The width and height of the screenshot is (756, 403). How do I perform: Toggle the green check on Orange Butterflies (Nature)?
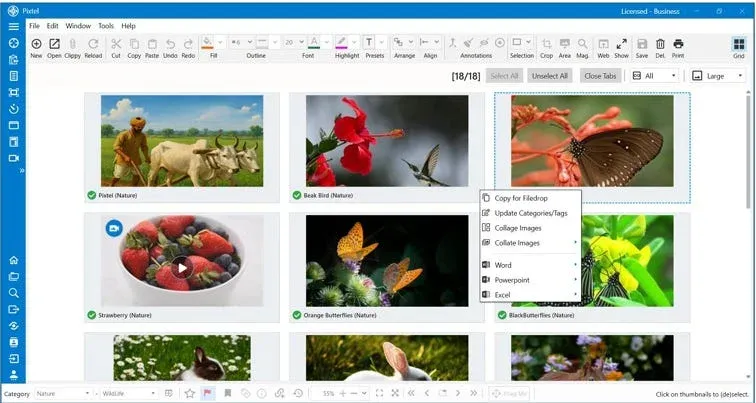click(297, 315)
